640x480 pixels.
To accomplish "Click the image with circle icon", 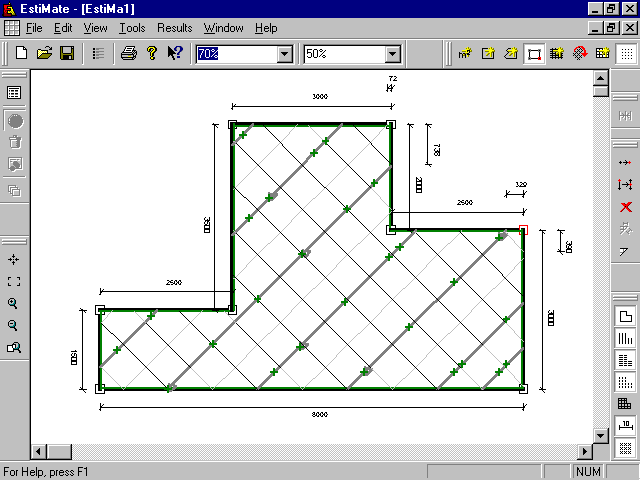I will pyautogui.click(x=15, y=164).
